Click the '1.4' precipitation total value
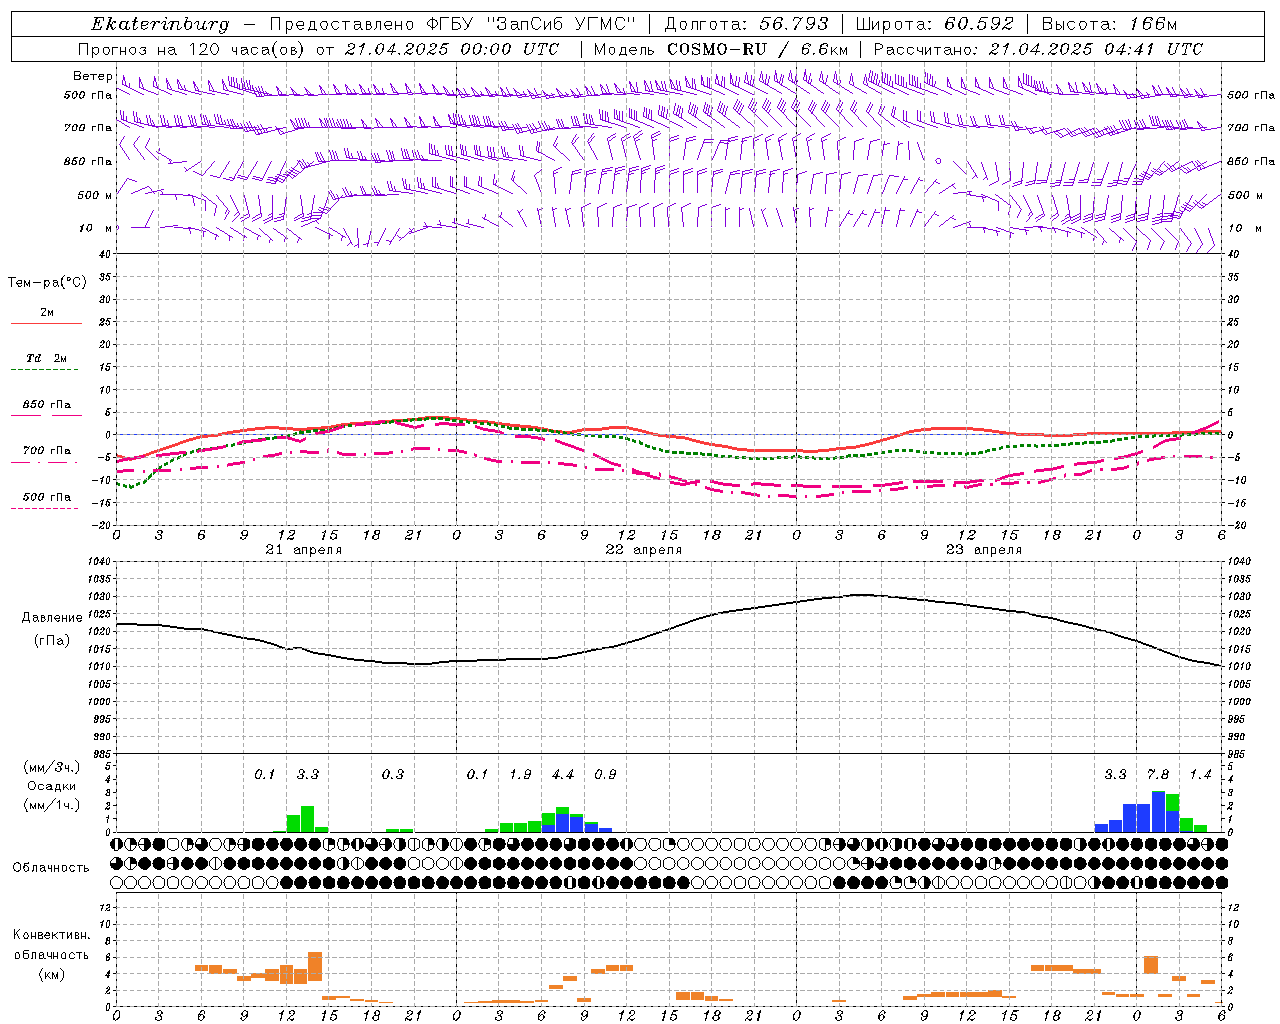 point(1200,775)
